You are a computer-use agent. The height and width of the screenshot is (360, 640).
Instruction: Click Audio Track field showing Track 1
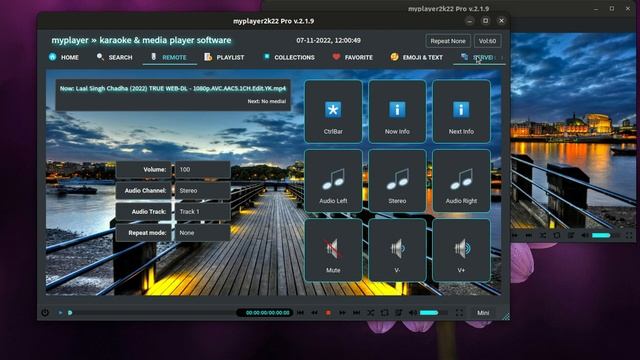pos(203,211)
